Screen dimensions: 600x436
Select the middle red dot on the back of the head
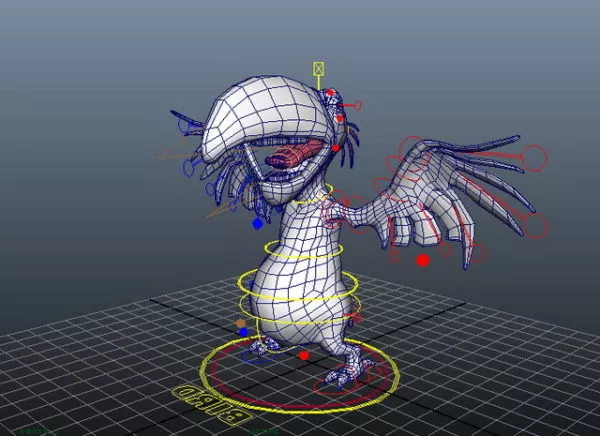click(x=339, y=119)
